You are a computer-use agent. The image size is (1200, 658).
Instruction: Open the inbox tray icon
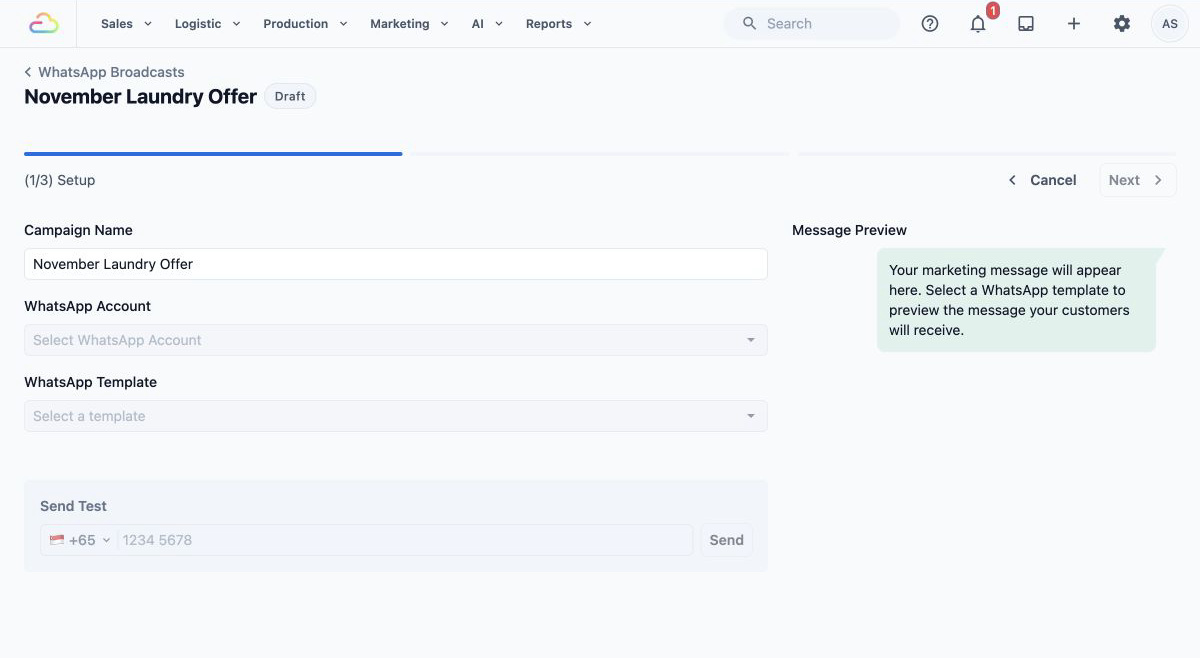1026,24
